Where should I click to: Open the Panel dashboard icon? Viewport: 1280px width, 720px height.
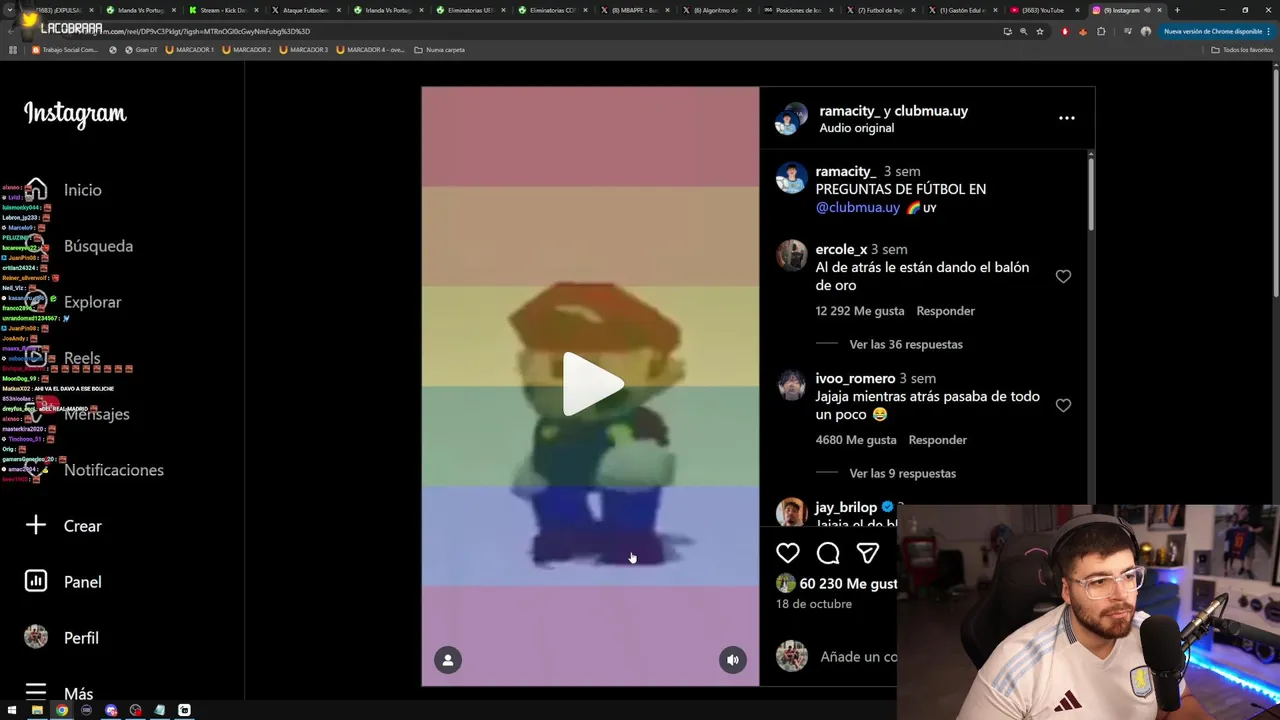pyautogui.click(x=36, y=581)
